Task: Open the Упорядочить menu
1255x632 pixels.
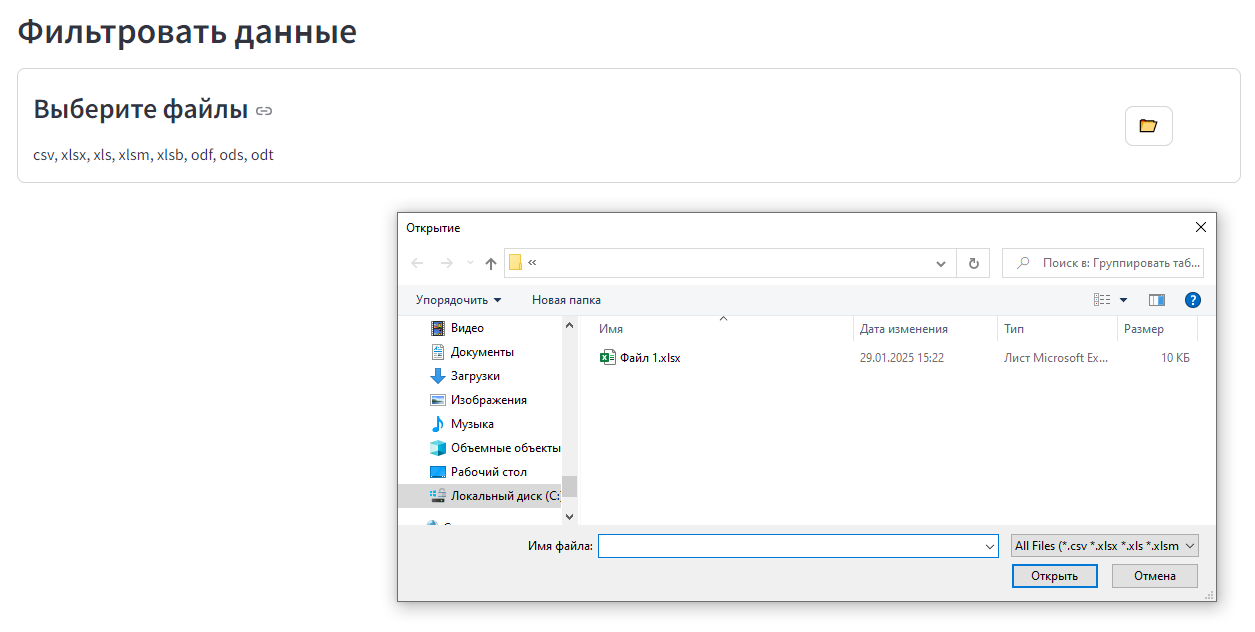Action: click(459, 300)
